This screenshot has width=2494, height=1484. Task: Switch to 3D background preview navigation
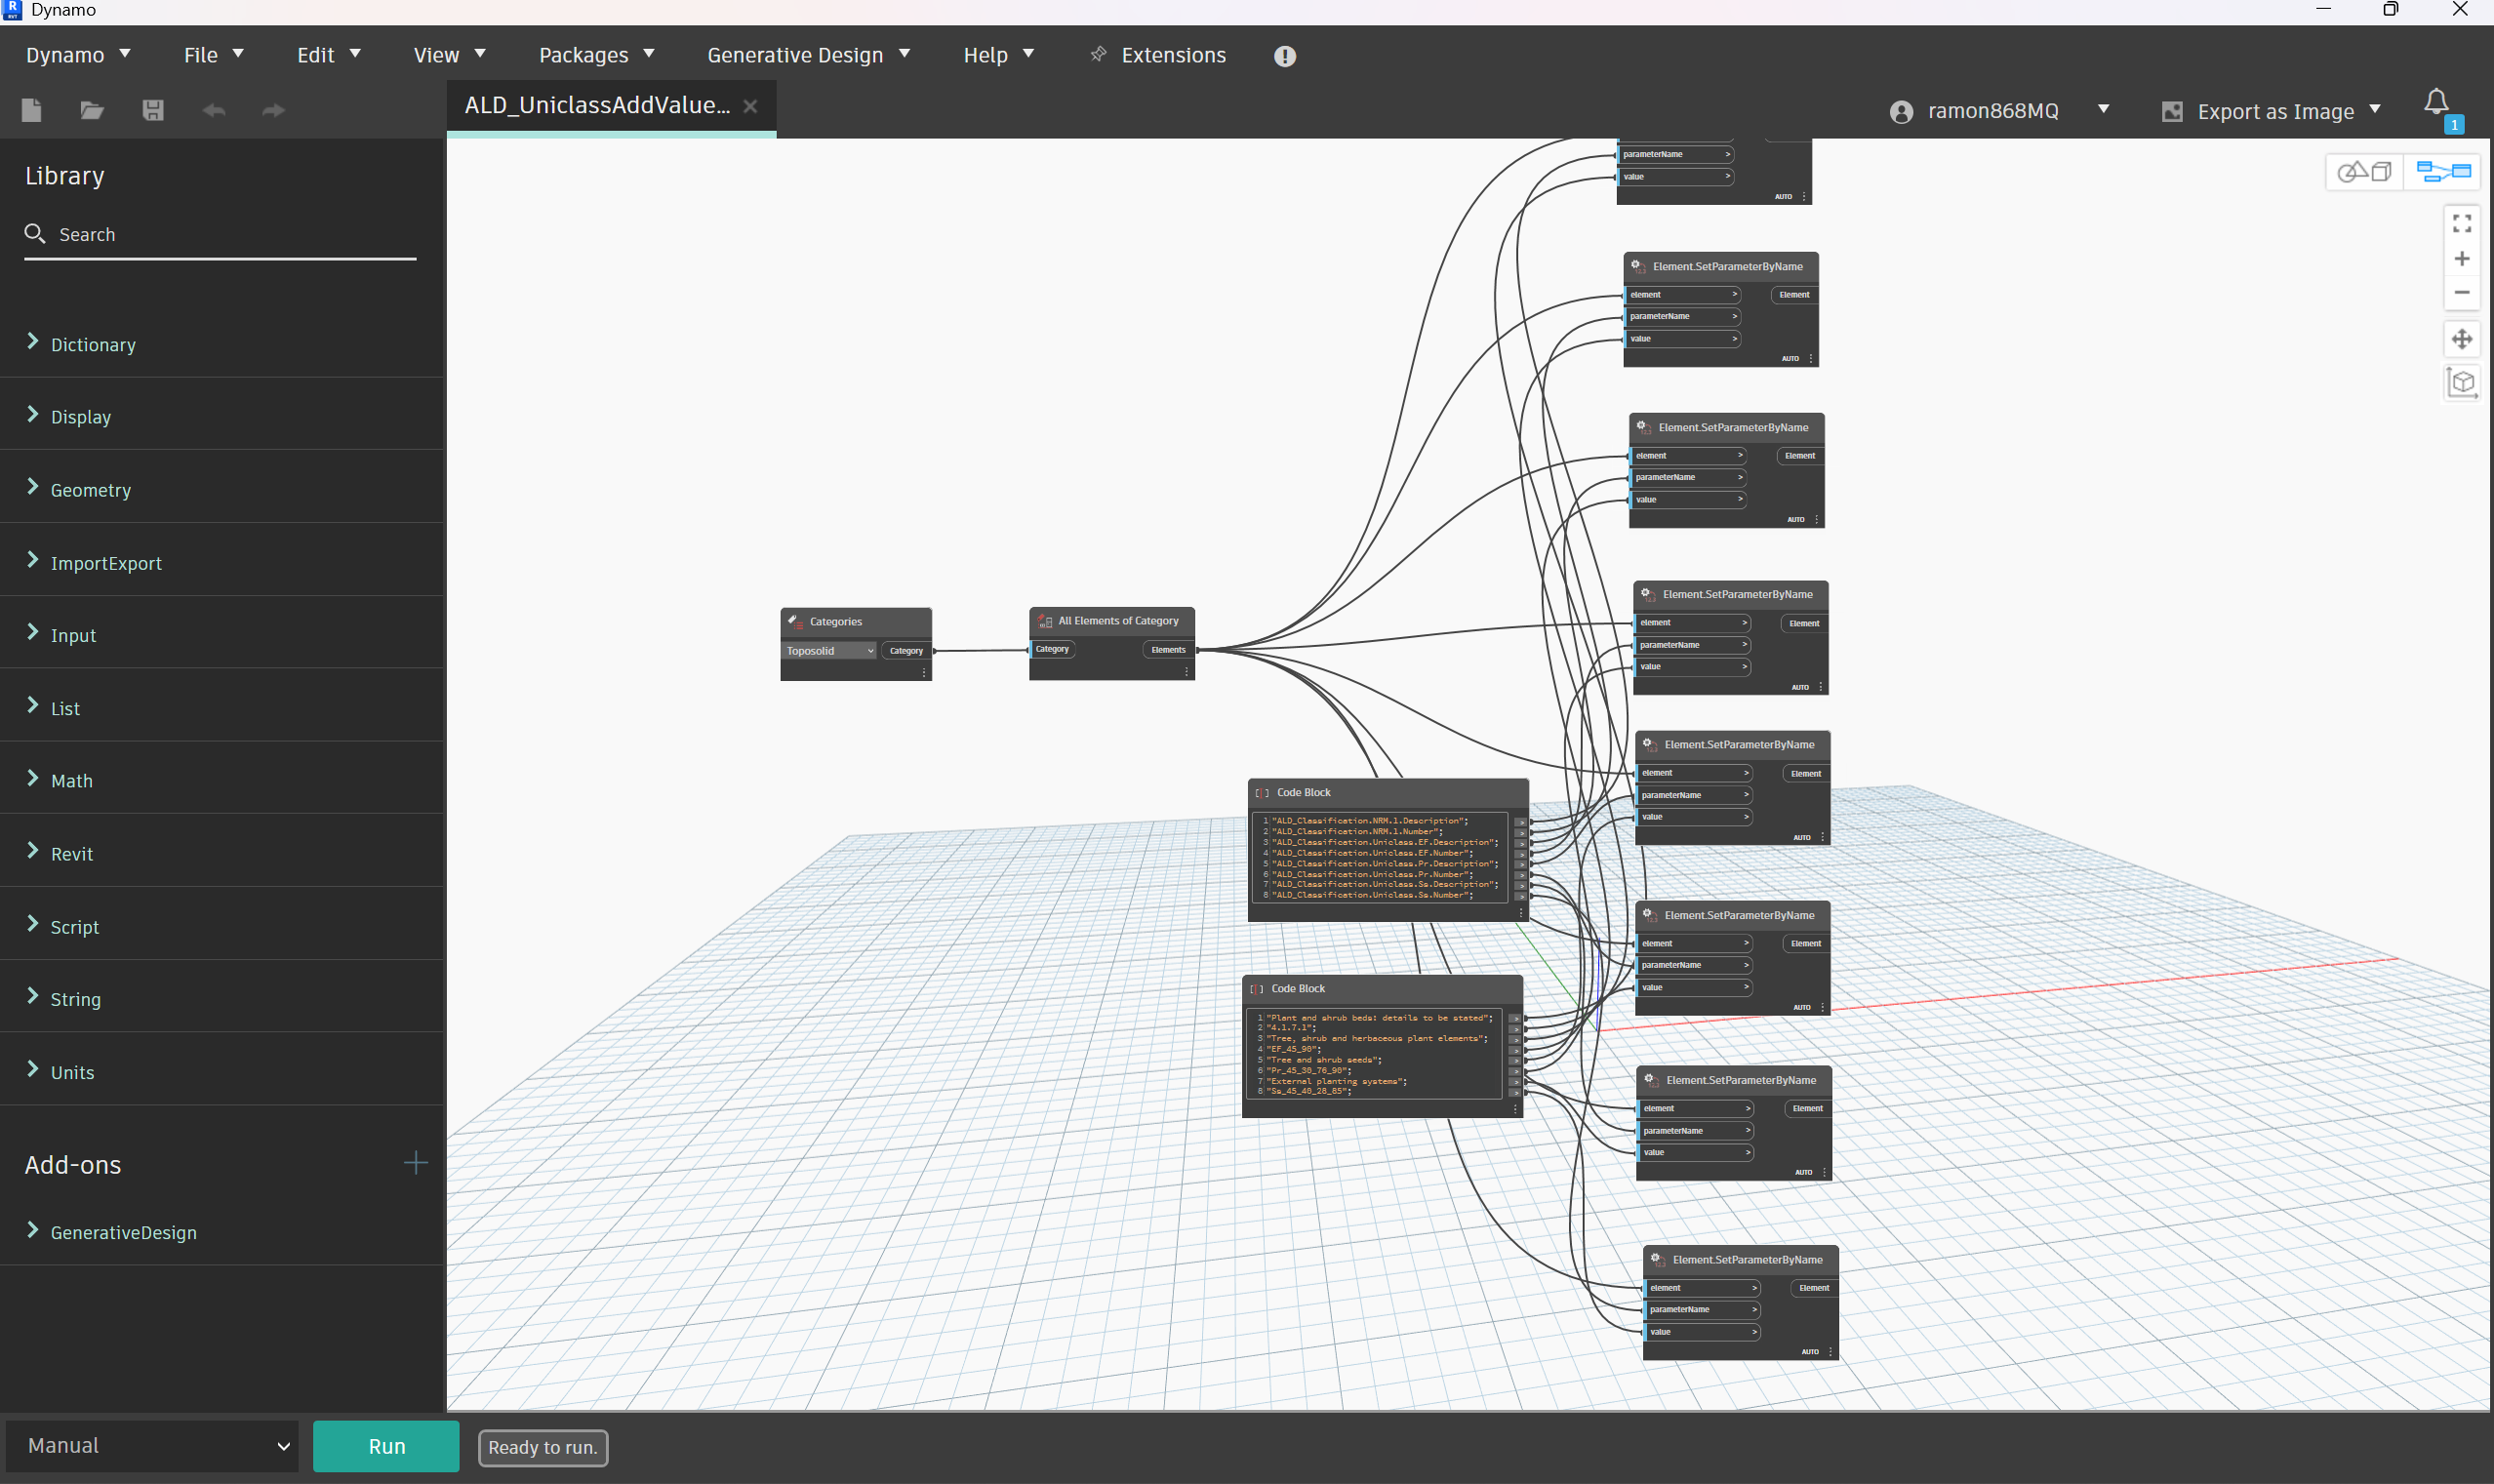(2364, 172)
